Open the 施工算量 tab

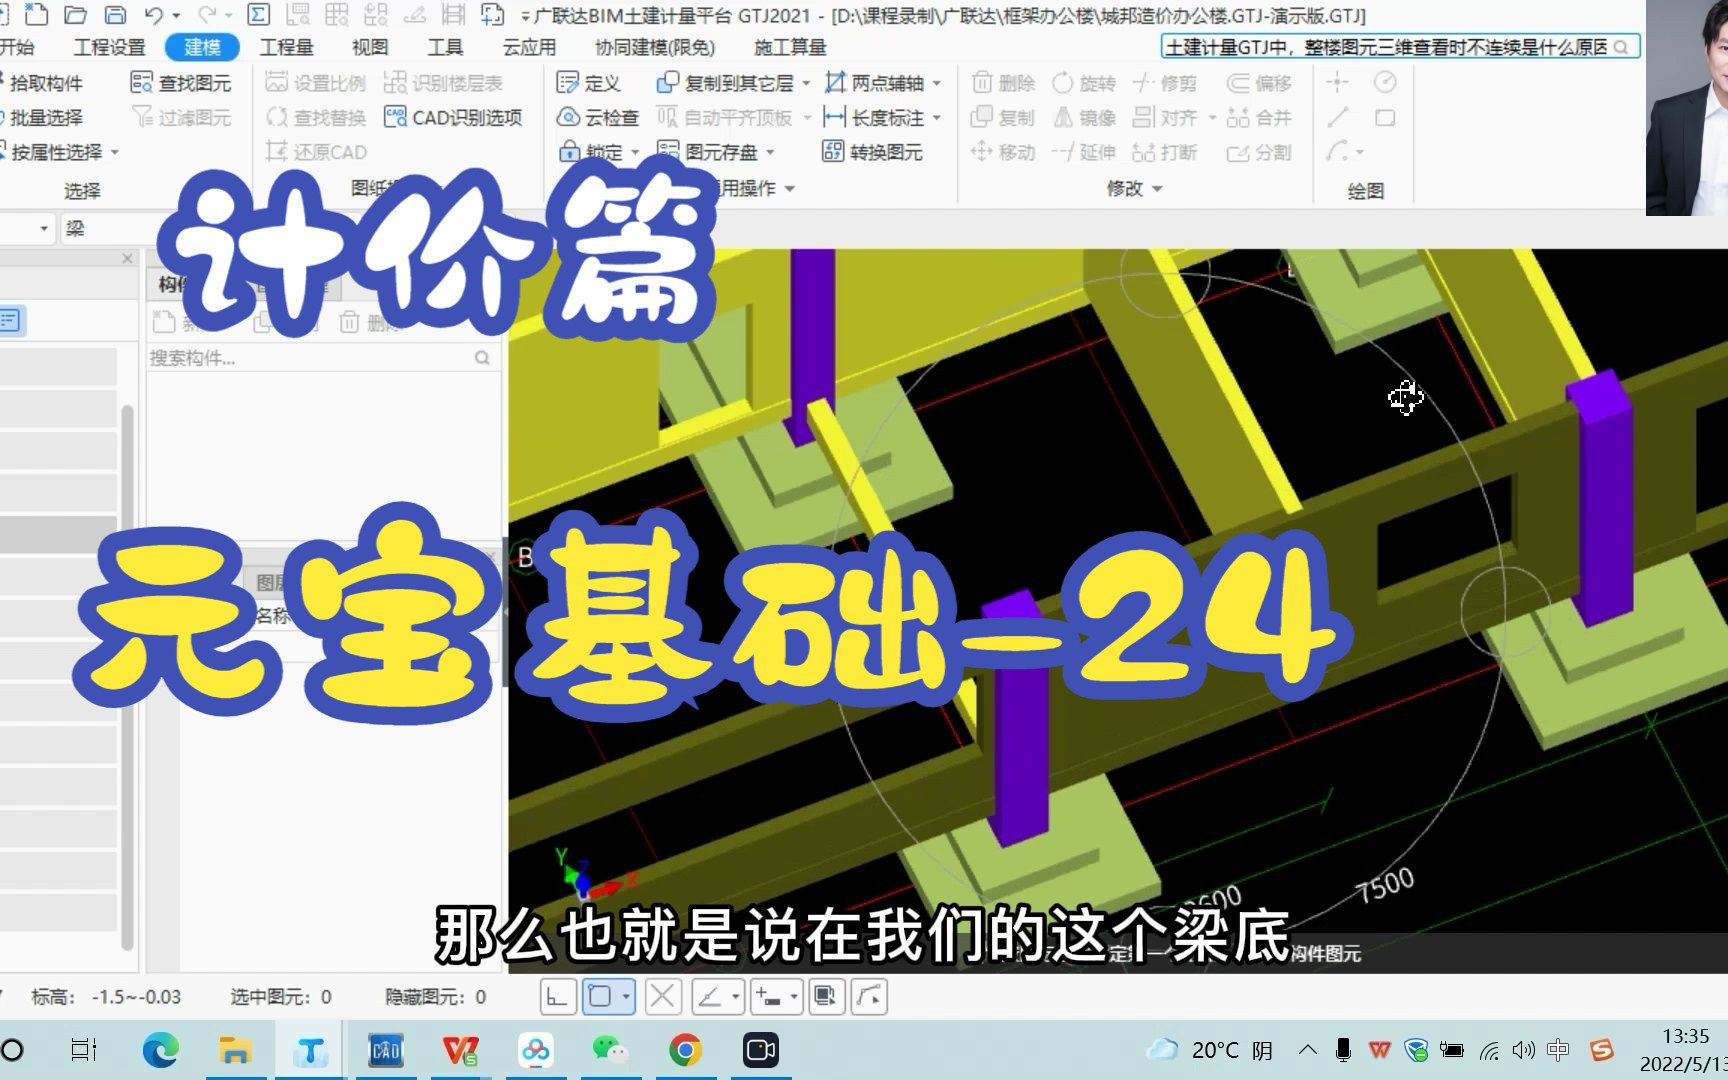pyautogui.click(x=790, y=47)
